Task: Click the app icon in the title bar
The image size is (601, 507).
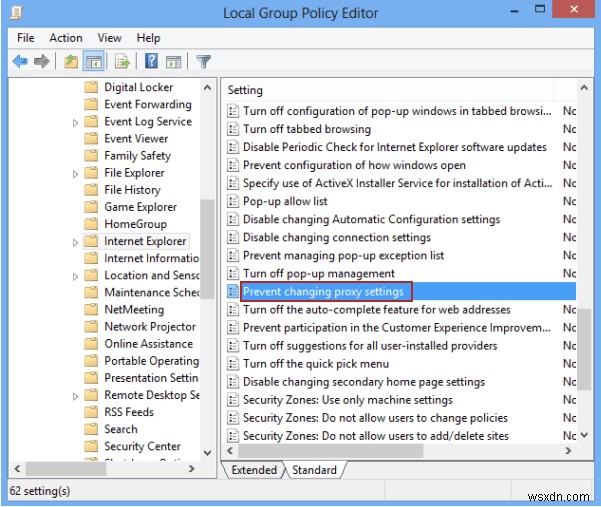Action: click(x=16, y=13)
